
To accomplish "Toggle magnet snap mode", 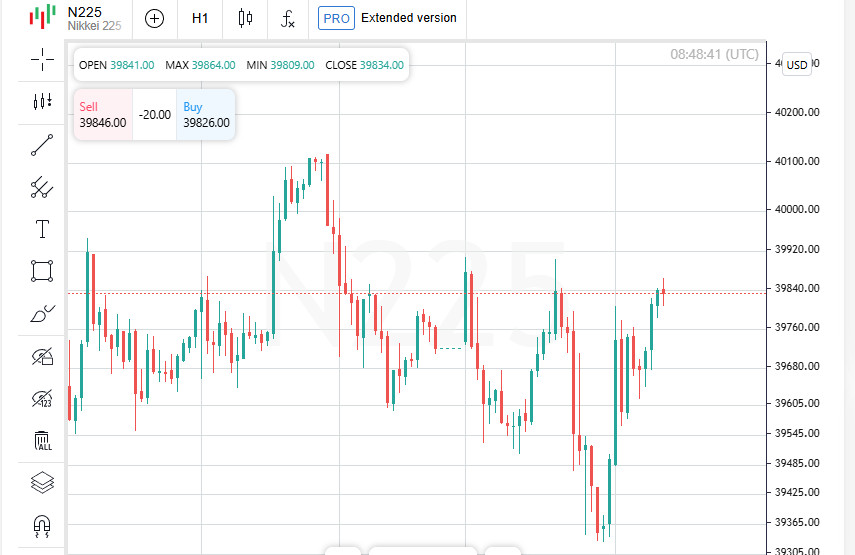I will point(42,525).
